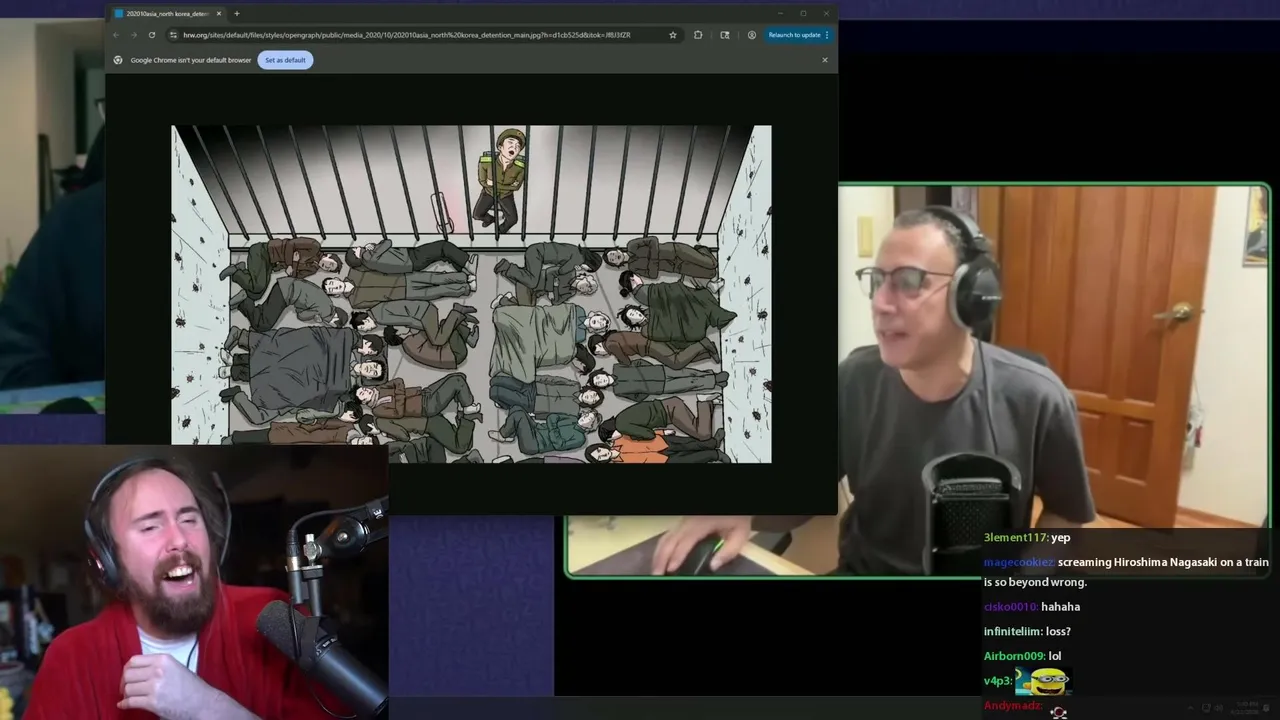1280x720 pixels.
Task: Click the detention cell illustration image
Action: pos(471,294)
